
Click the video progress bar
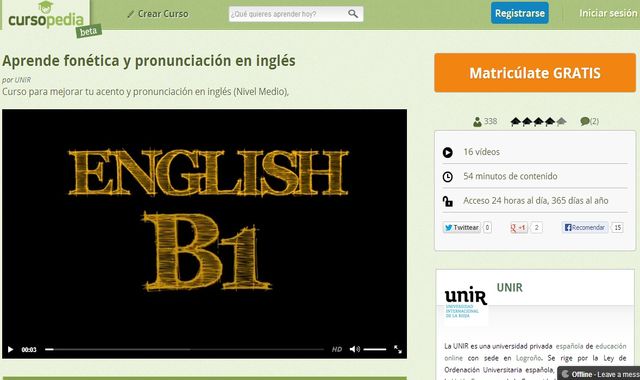click(x=184, y=349)
